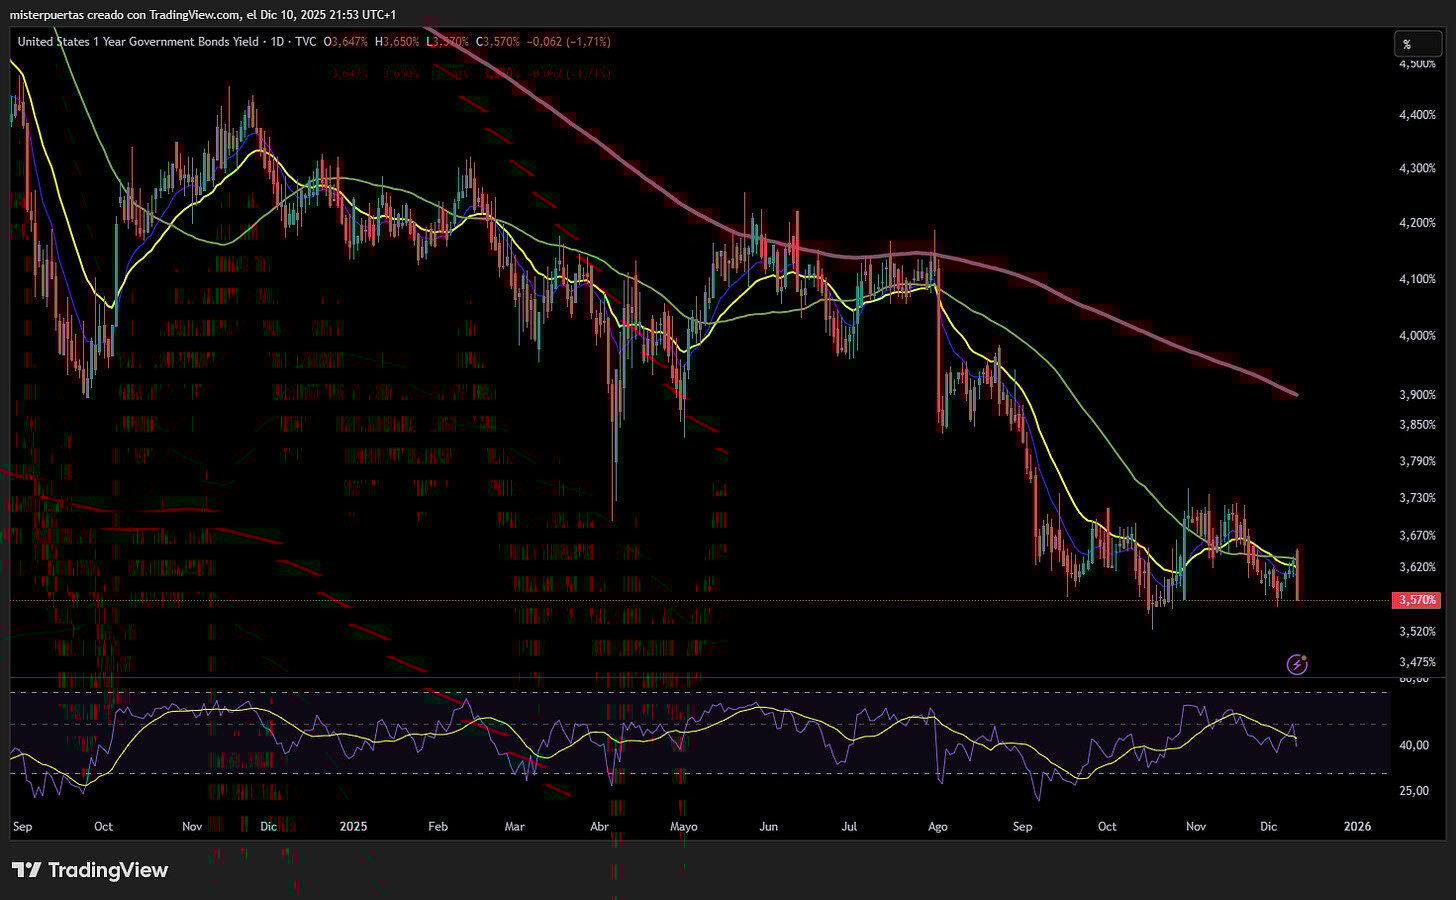The width and height of the screenshot is (1456, 900).
Task: Click the 3,620% price axis label
Action: 1417,567
